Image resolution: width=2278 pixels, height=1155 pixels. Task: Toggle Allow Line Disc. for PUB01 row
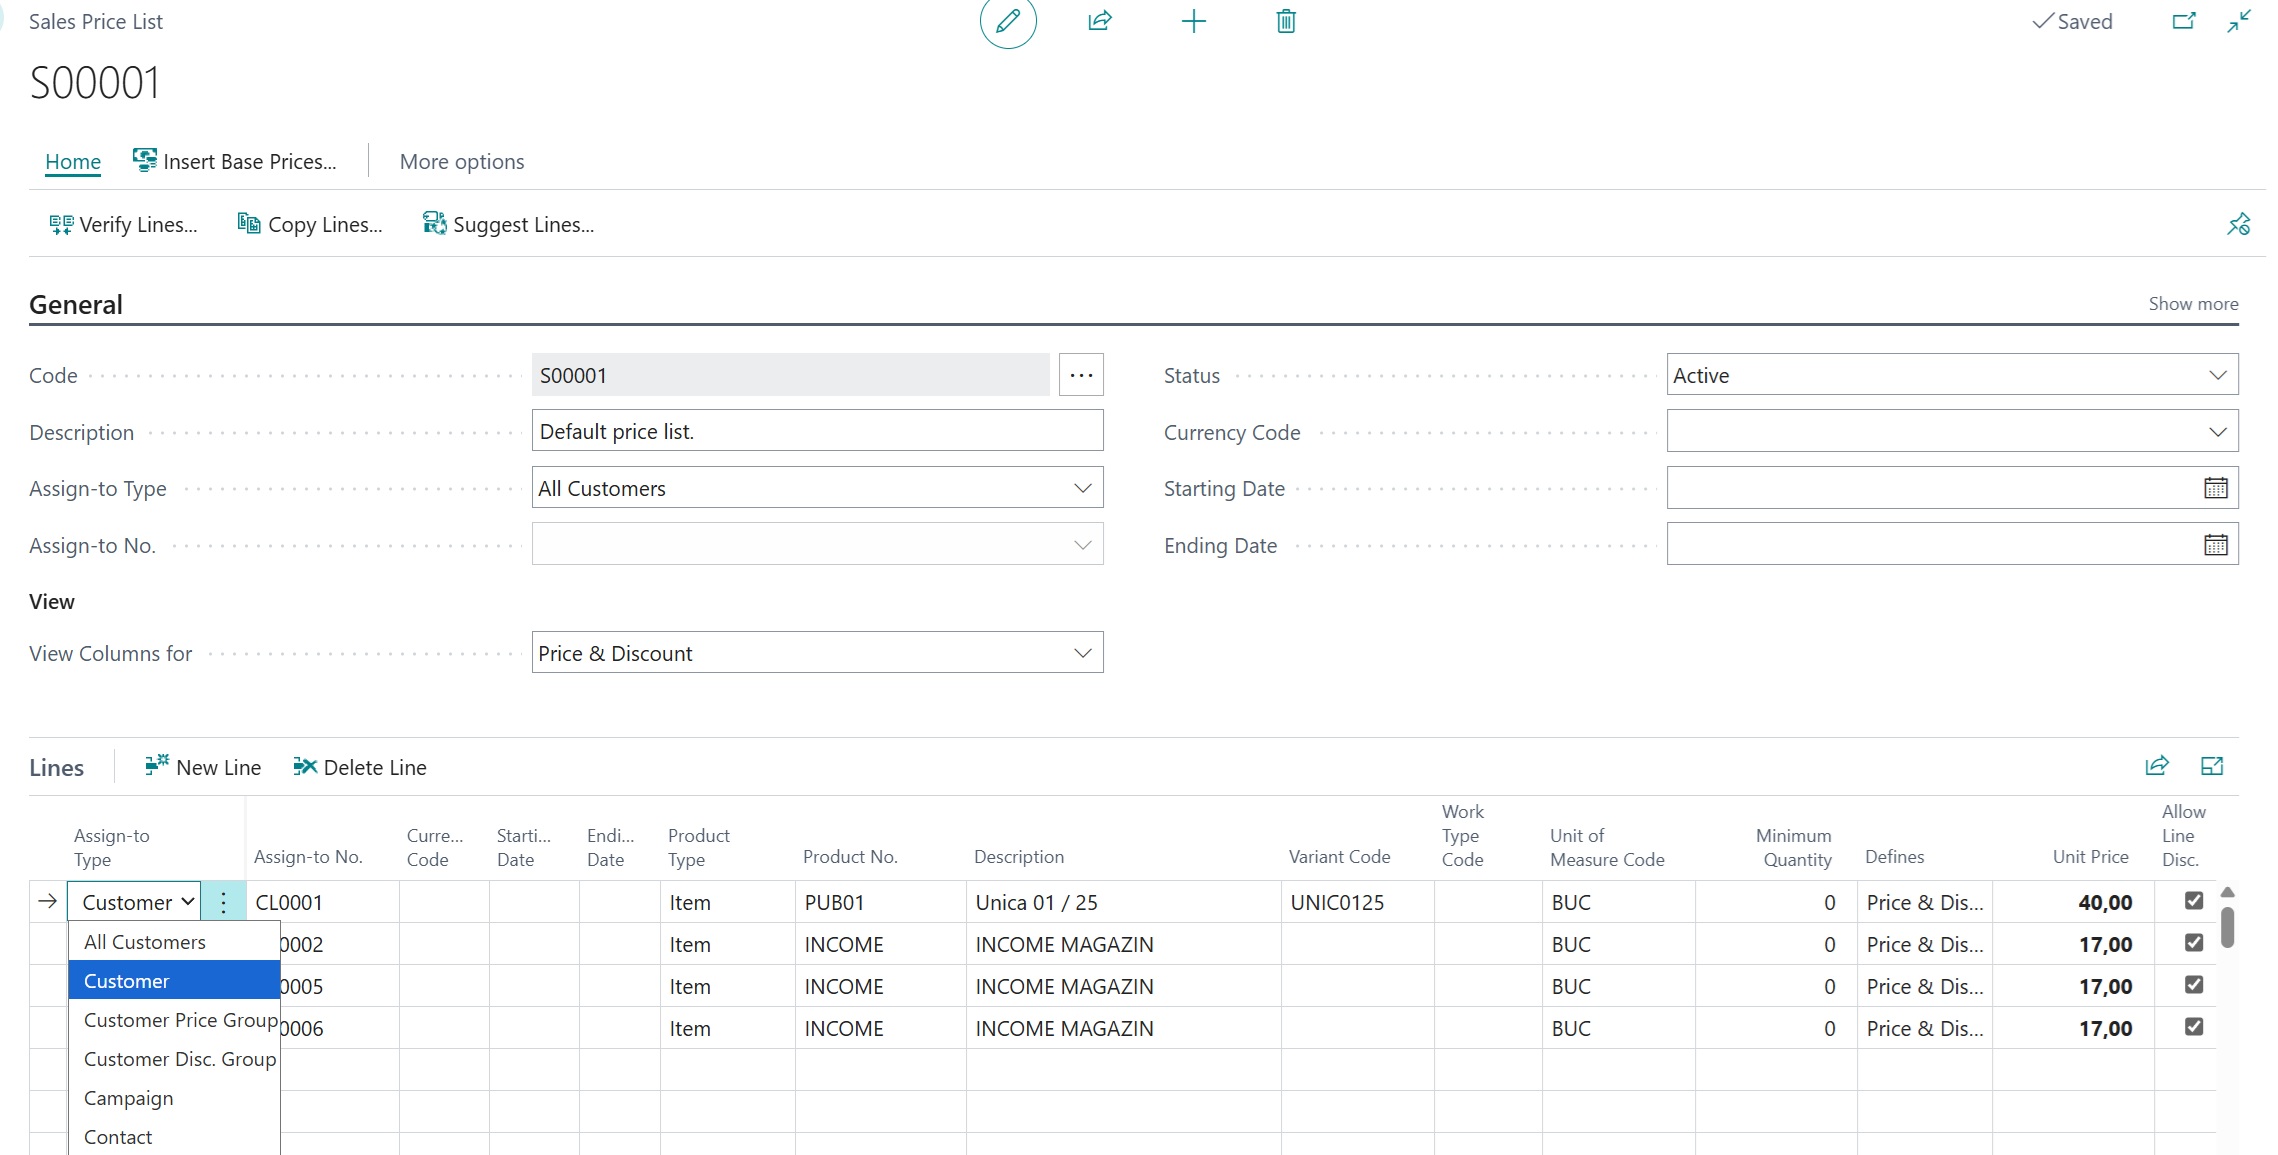click(2194, 901)
